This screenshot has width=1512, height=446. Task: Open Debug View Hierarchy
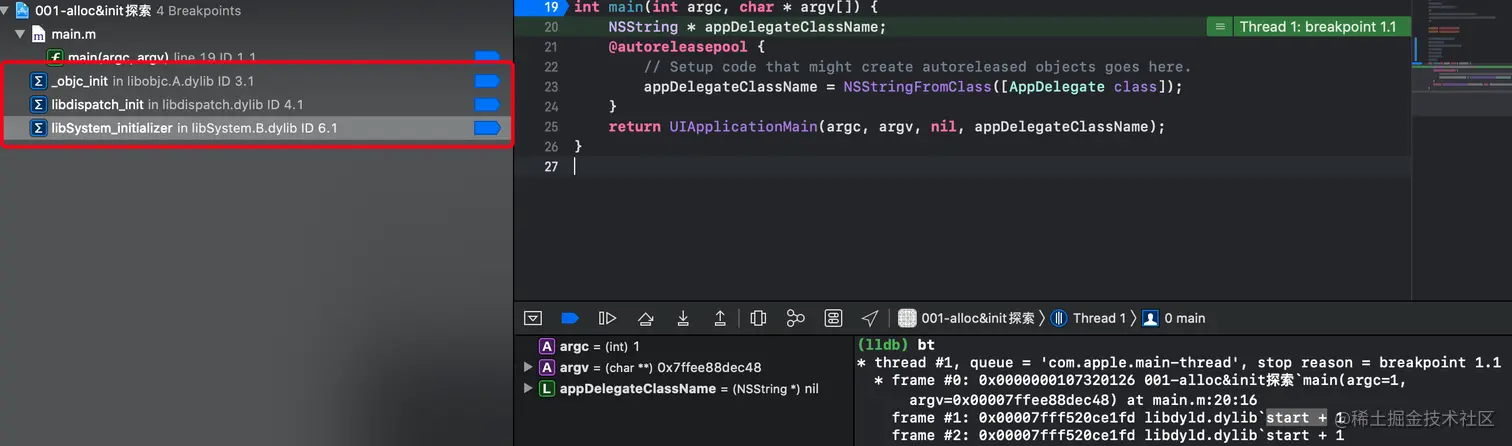[758, 318]
